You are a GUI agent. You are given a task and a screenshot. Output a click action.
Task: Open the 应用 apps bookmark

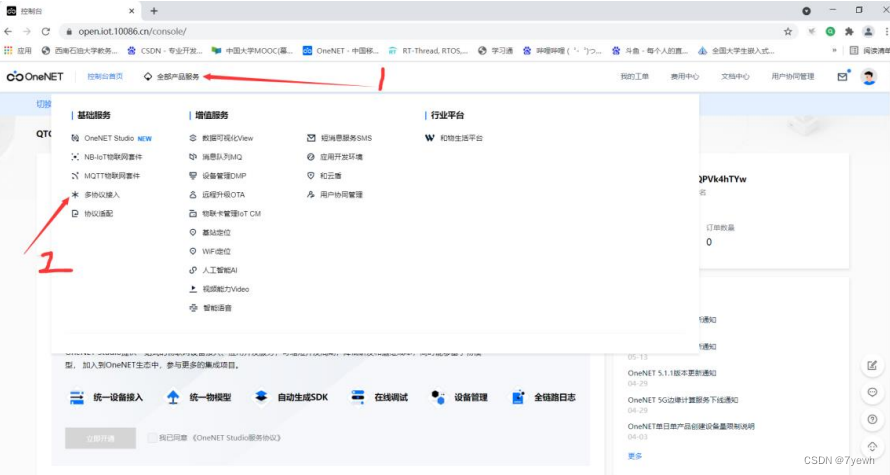18,51
